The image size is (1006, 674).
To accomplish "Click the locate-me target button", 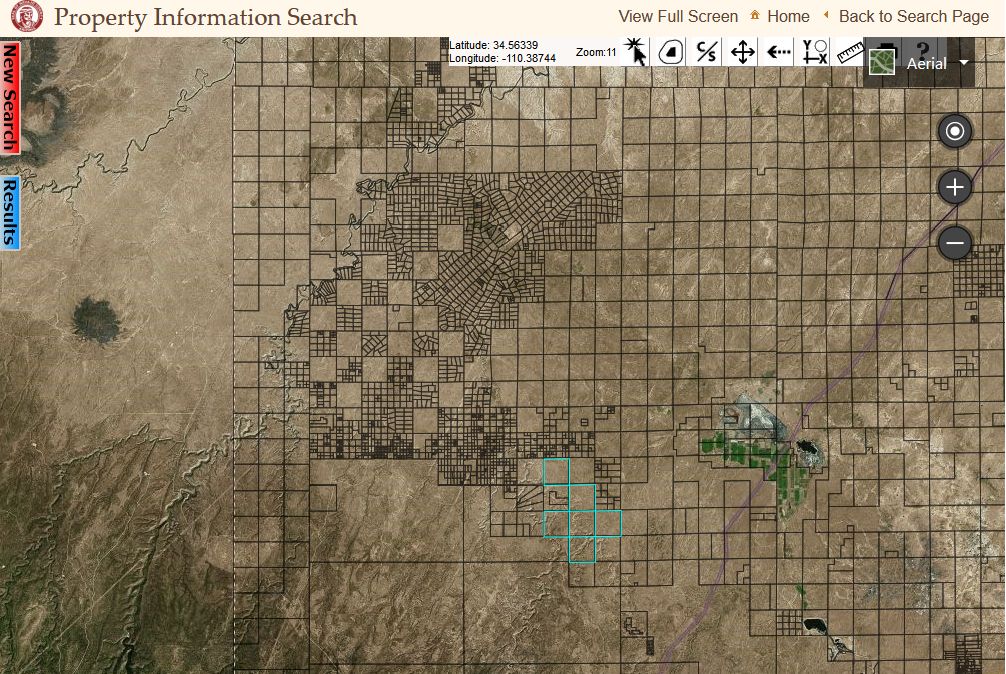I will pyautogui.click(x=955, y=131).
